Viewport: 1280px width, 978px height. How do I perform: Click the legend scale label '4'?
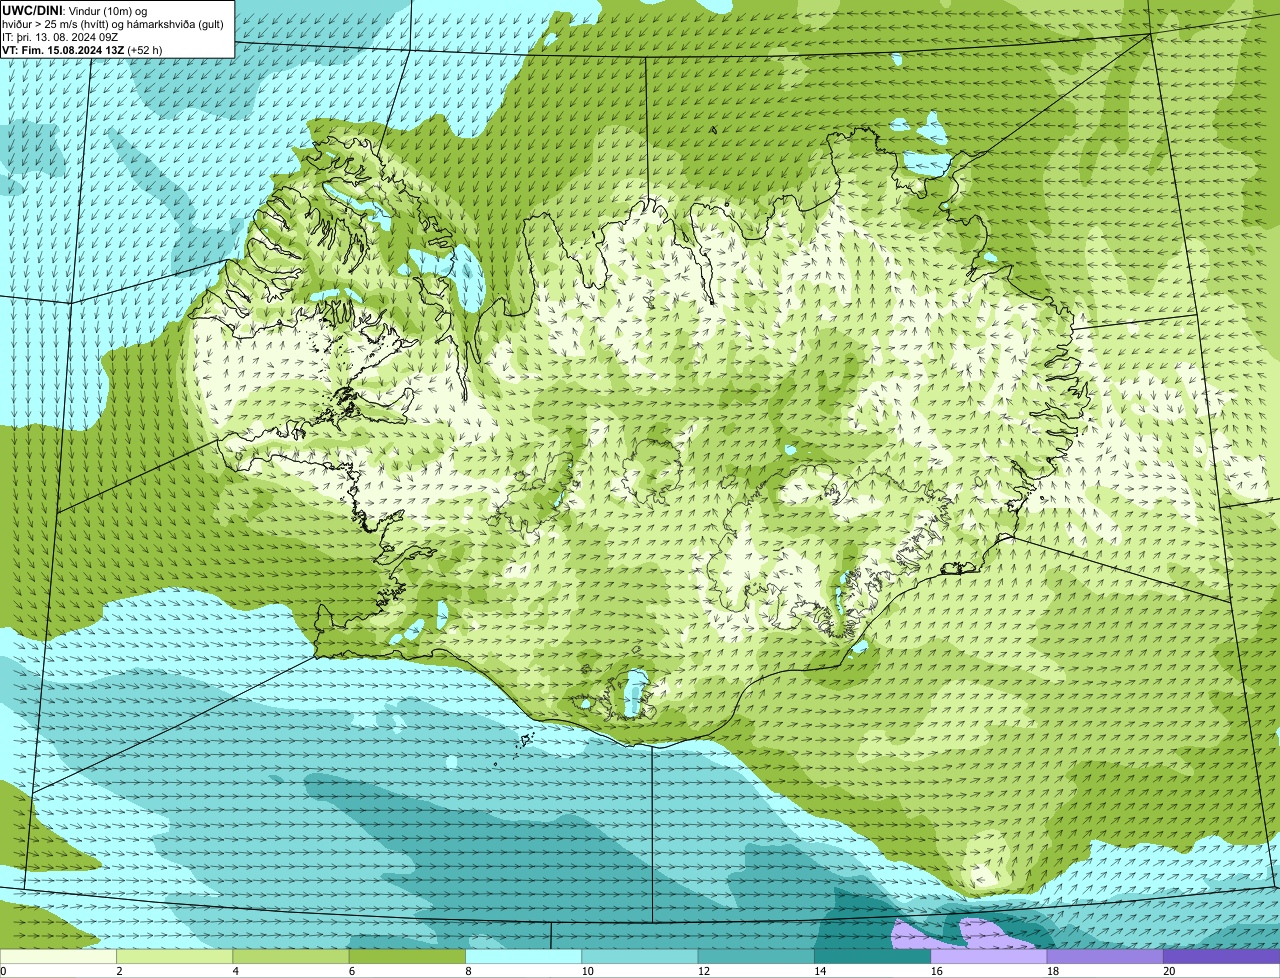[235, 971]
